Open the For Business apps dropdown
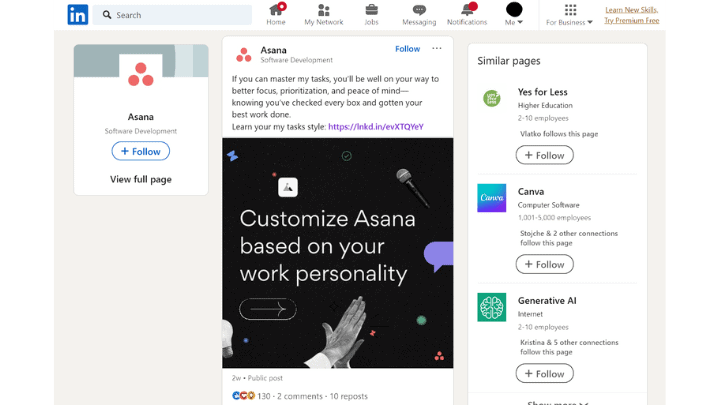The height and width of the screenshot is (405, 720). point(570,14)
